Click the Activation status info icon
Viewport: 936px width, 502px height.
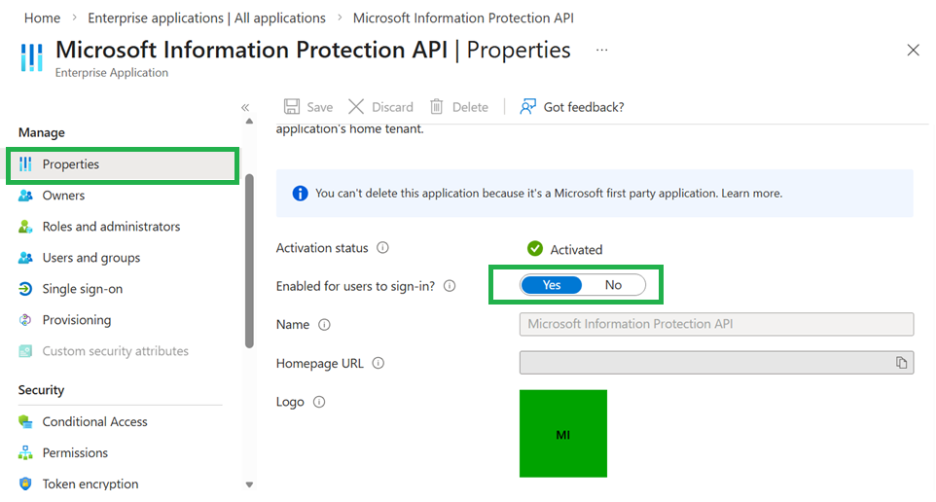pos(383,248)
